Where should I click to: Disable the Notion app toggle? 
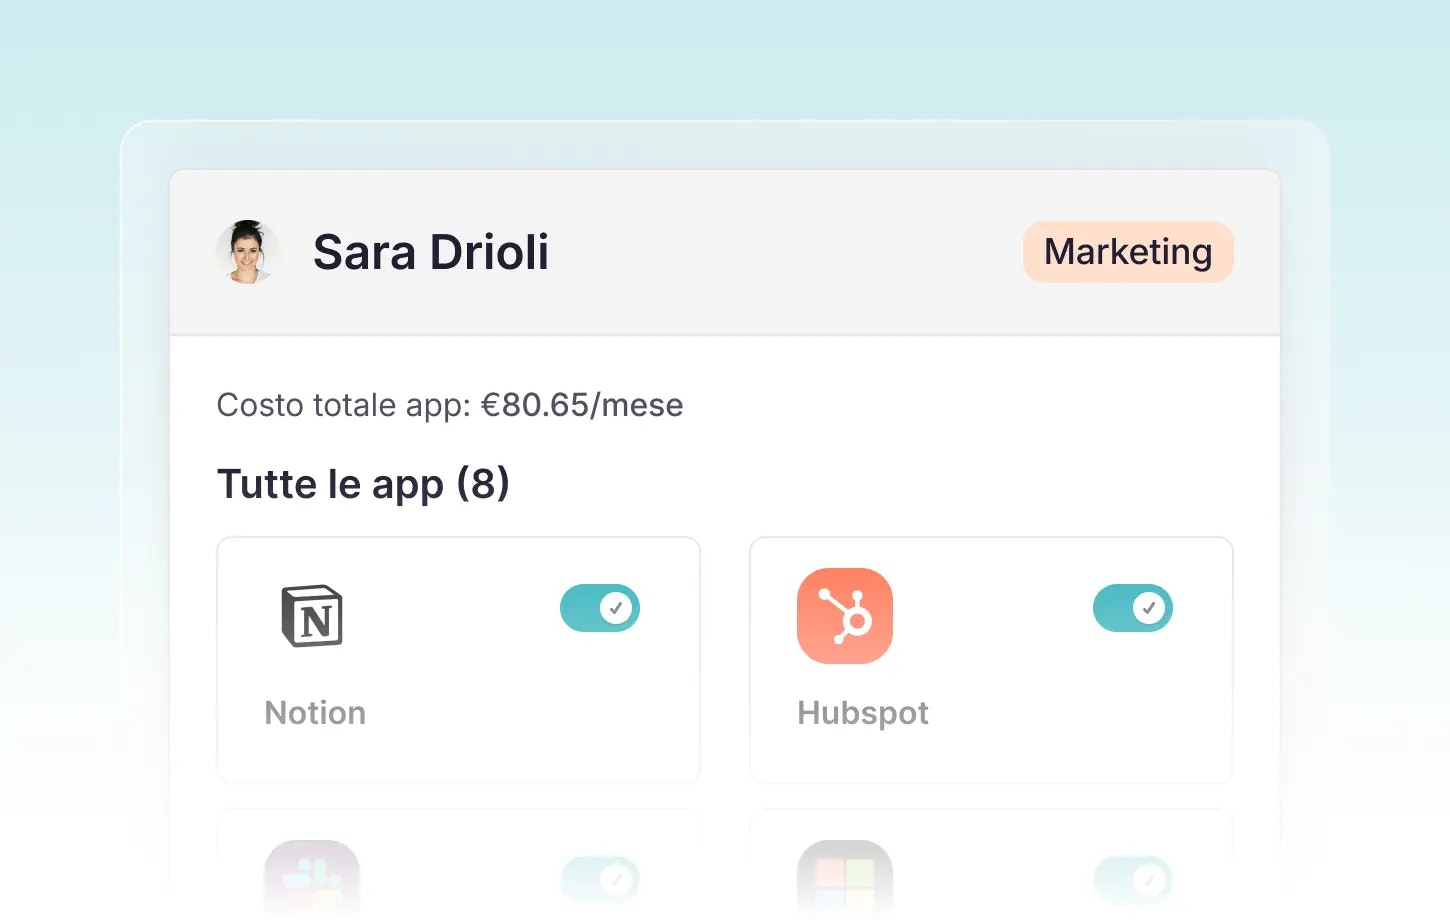(x=600, y=608)
